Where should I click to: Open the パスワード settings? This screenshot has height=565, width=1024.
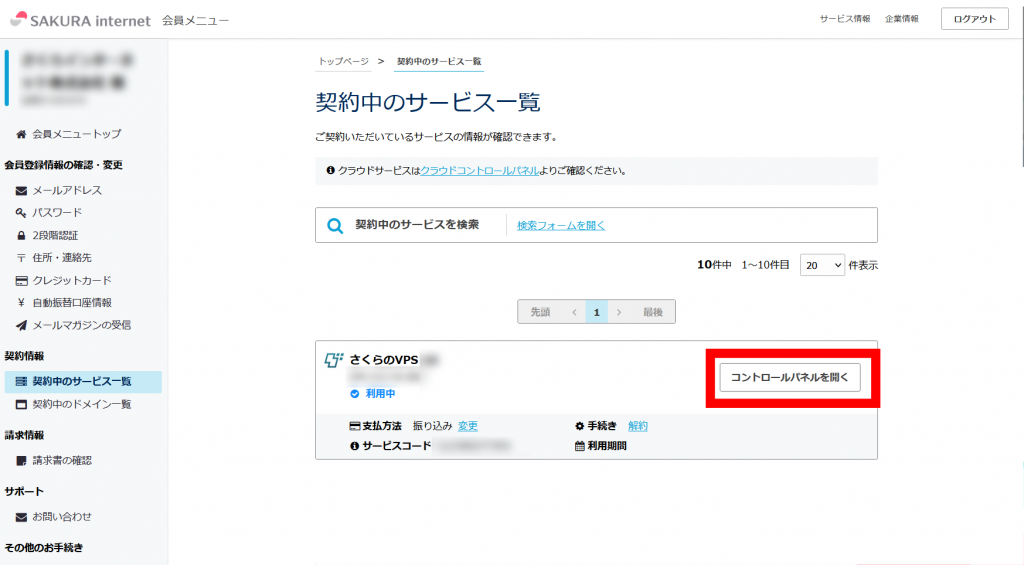57,213
